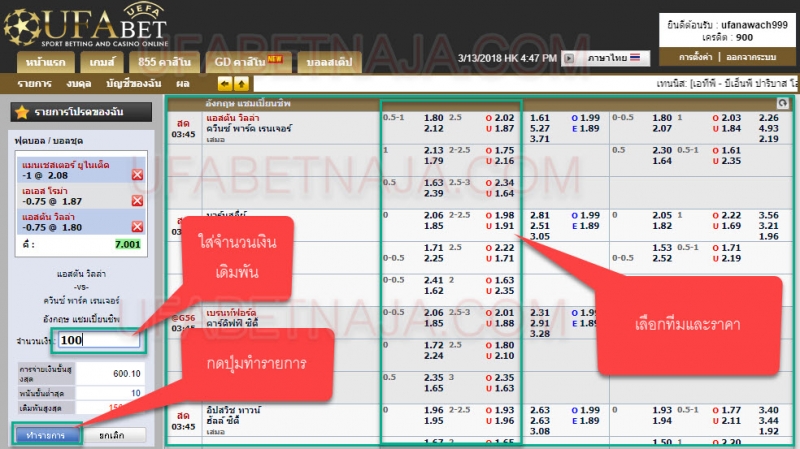Click the first-half over odds O 1.77
This screenshot has height=449, width=800.
[727, 410]
